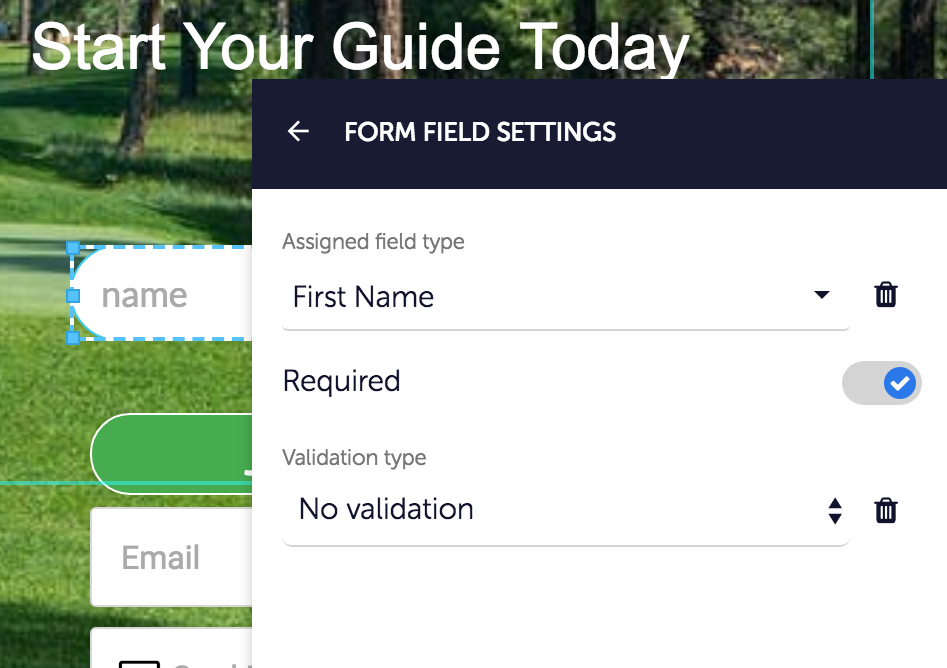Click the FORM FIELD SETTINGS panel title
Image resolution: width=947 pixels, height=668 pixels.
480,132
